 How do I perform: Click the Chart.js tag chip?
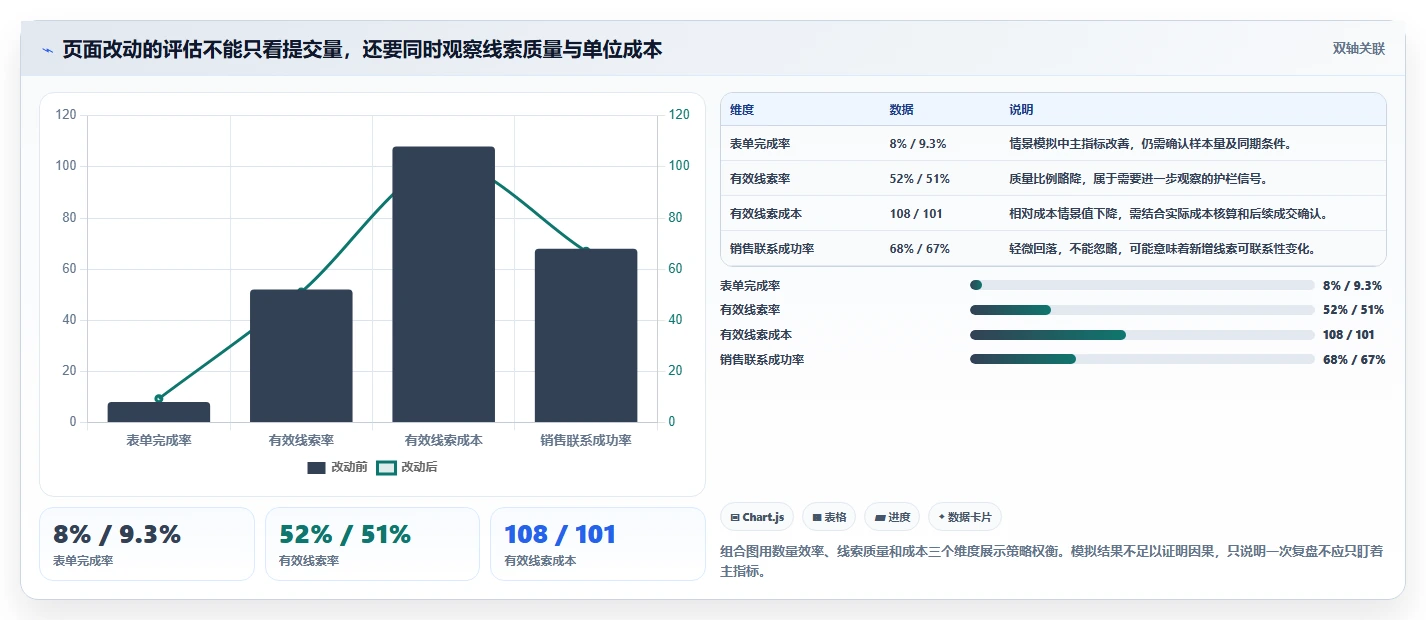[x=758, y=517]
